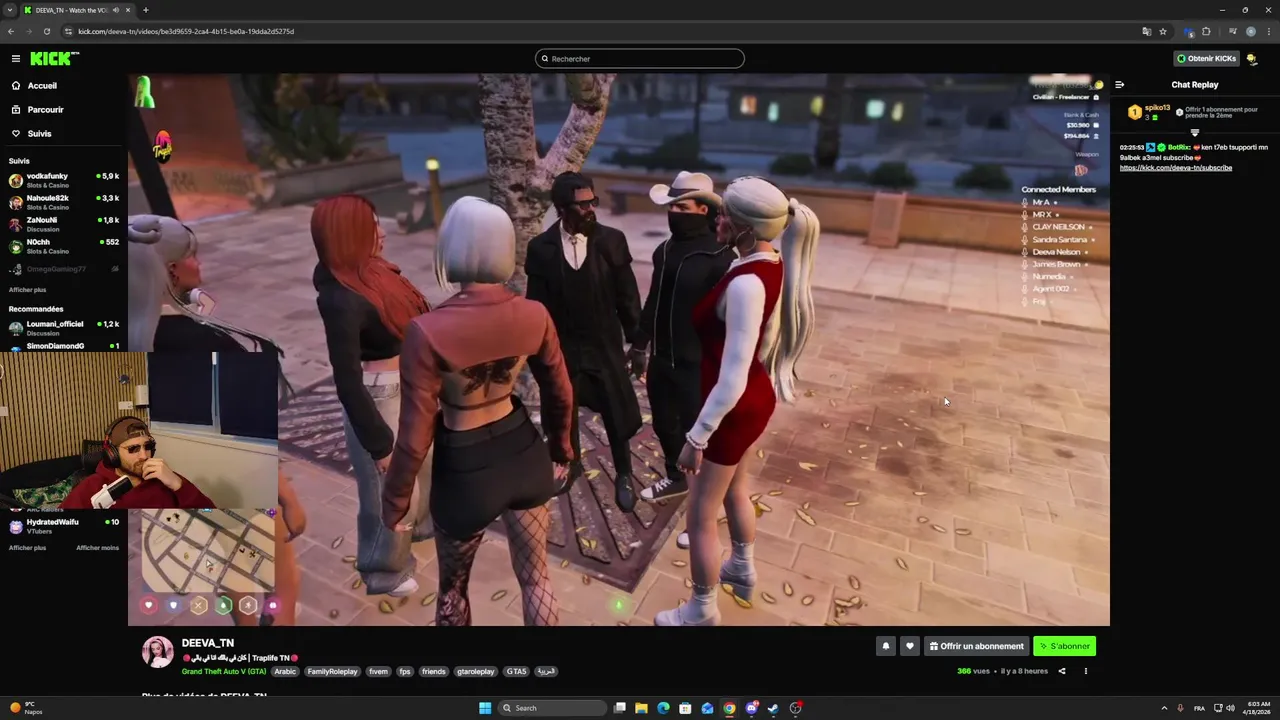Image resolution: width=1280 pixels, height=720 pixels.
Task: Open the DEEVA_TN profile avatar
Action: pyautogui.click(x=157, y=652)
